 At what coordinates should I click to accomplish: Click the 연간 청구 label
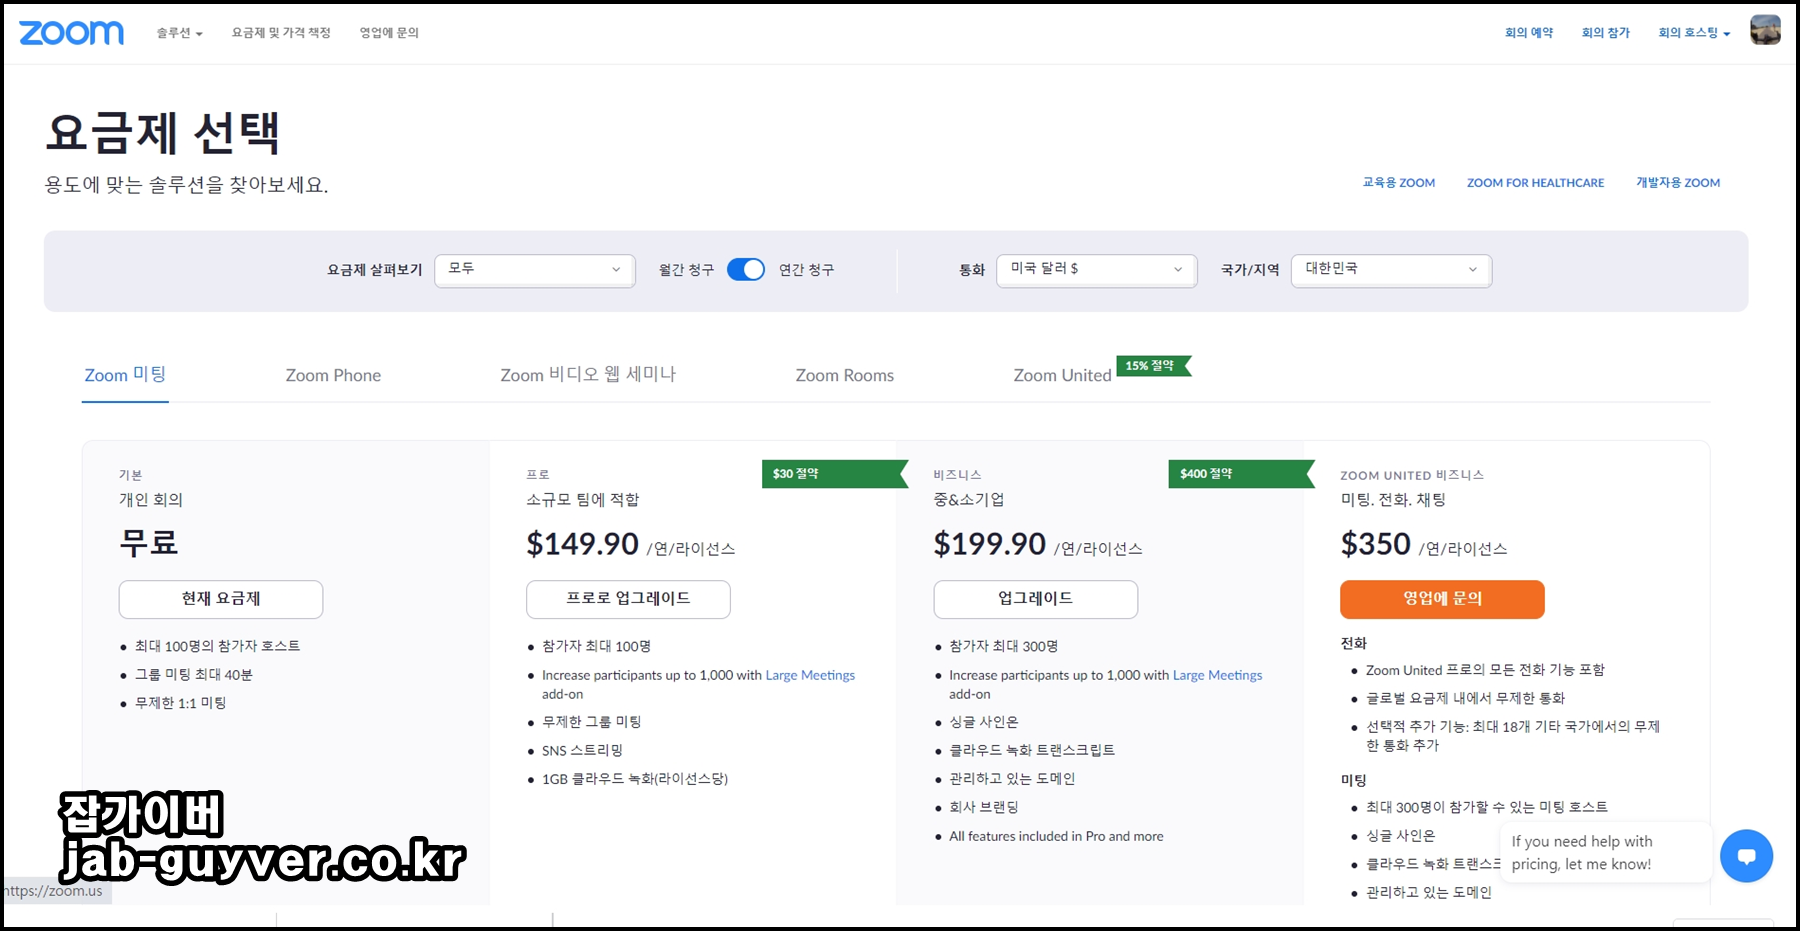click(x=806, y=270)
